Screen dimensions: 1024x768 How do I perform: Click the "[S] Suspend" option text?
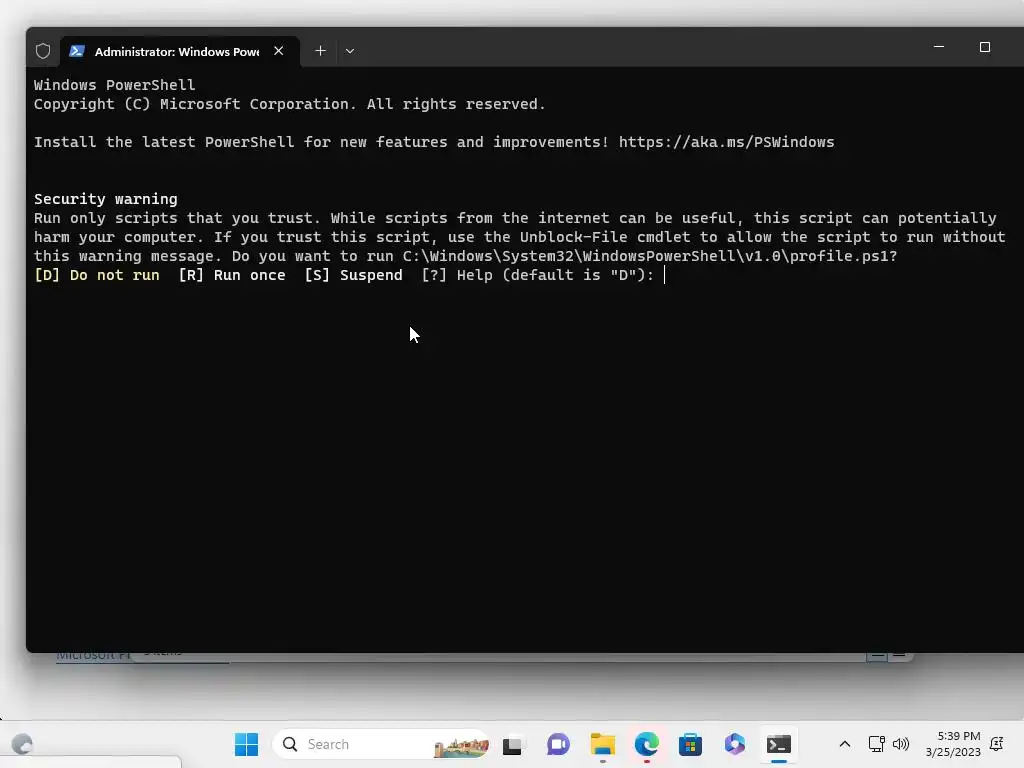(353, 275)
